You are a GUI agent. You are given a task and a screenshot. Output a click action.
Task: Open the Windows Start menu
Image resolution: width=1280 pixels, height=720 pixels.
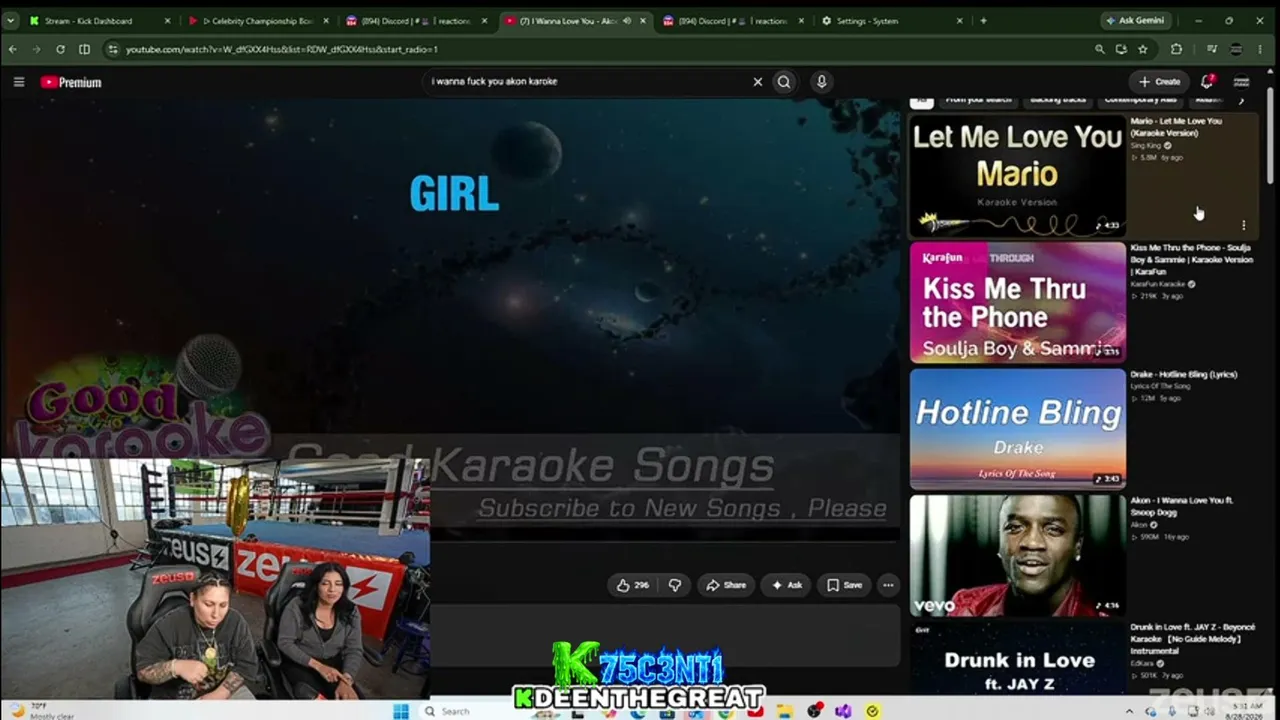(x=401, y=711)
